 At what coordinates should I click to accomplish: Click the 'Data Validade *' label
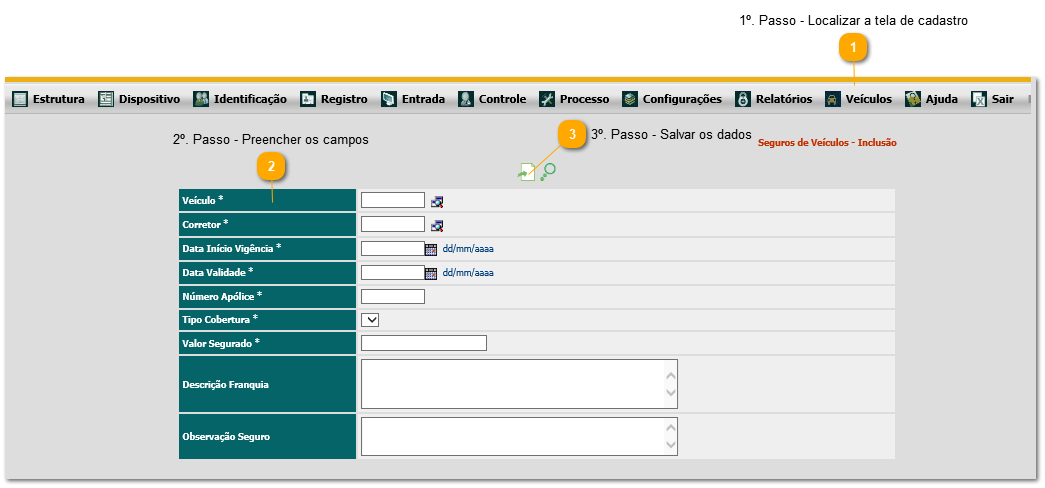point(218,272)
